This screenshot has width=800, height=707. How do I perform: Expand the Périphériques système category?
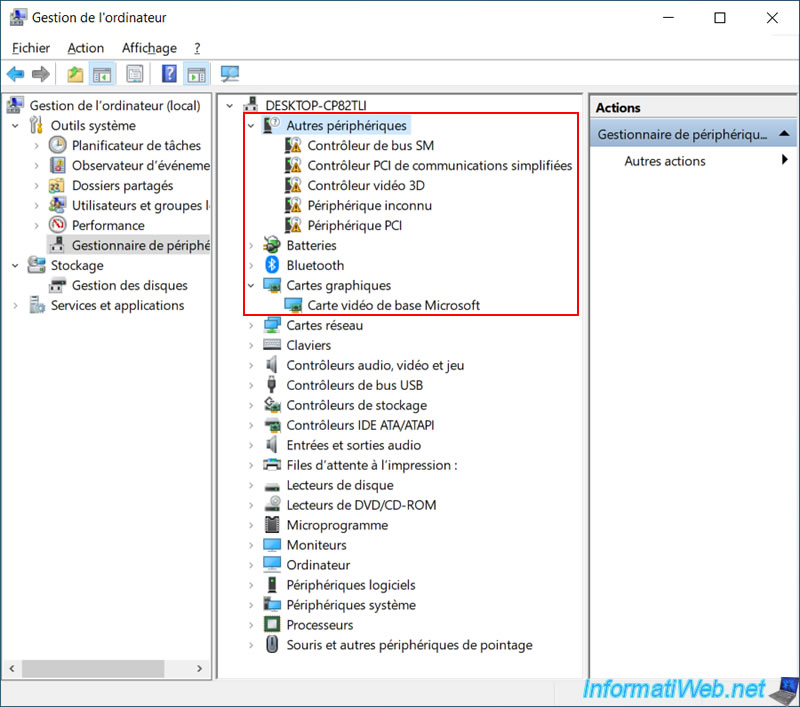pos(251,605)
